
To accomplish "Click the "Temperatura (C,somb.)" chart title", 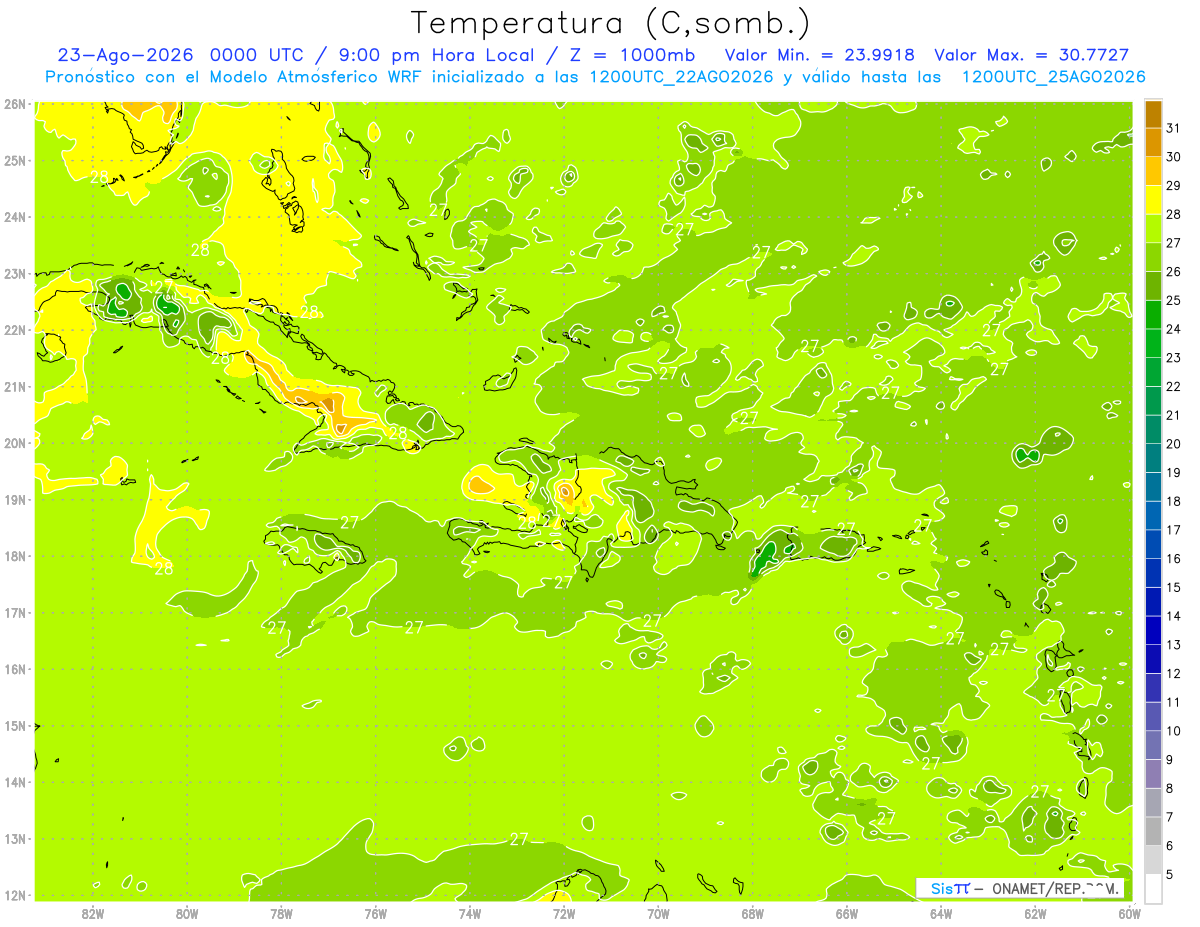I will (611, 23).
